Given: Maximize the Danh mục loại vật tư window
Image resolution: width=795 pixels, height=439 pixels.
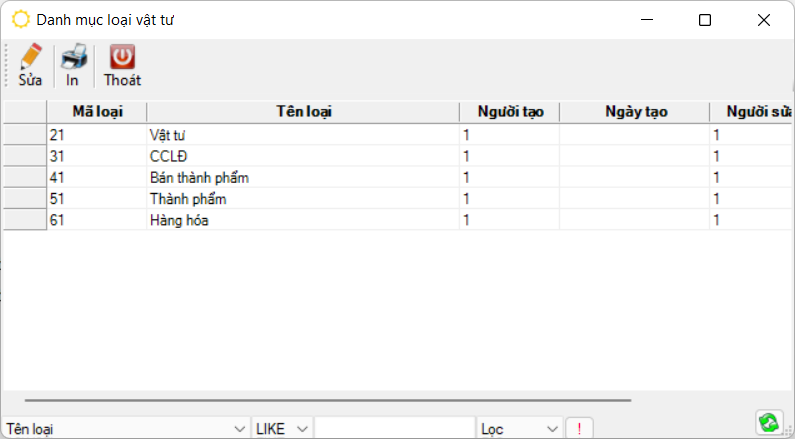Looking at the screenshot, I should click(x=705, y=20).
